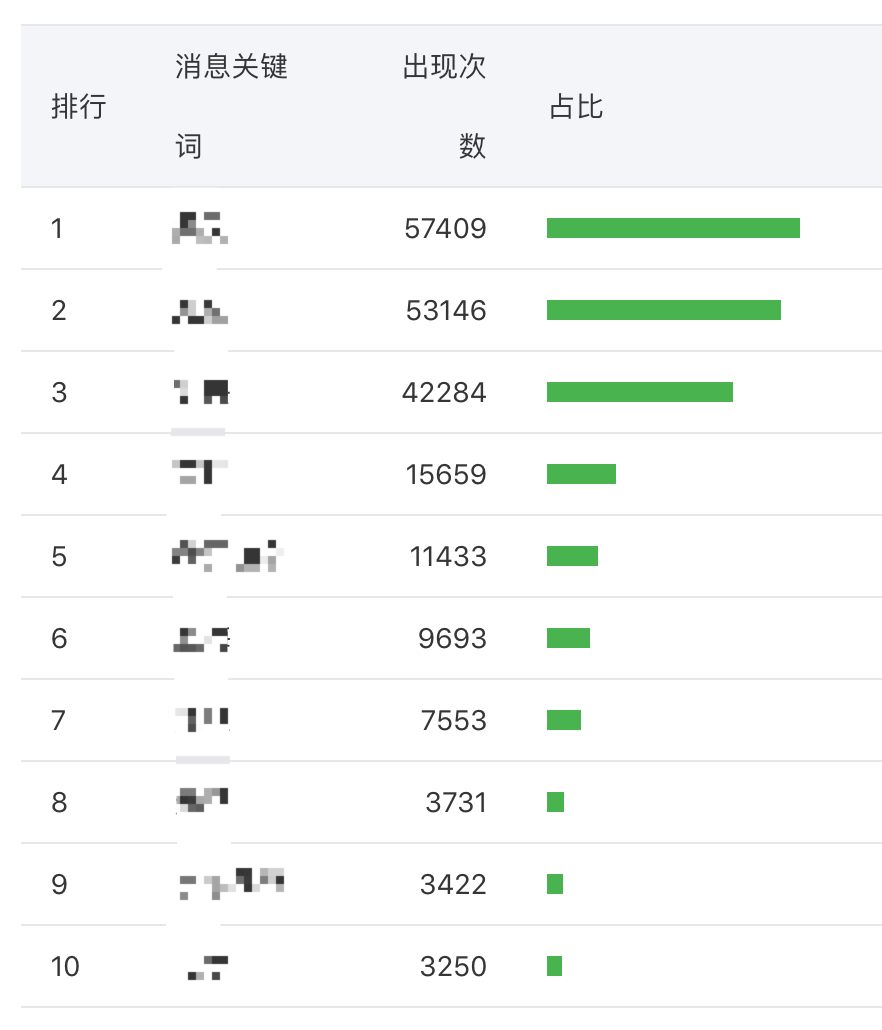This screenshot has width=882, height=1030.
Task: Click the count 7553 in row 7
Action: point(453,721)
